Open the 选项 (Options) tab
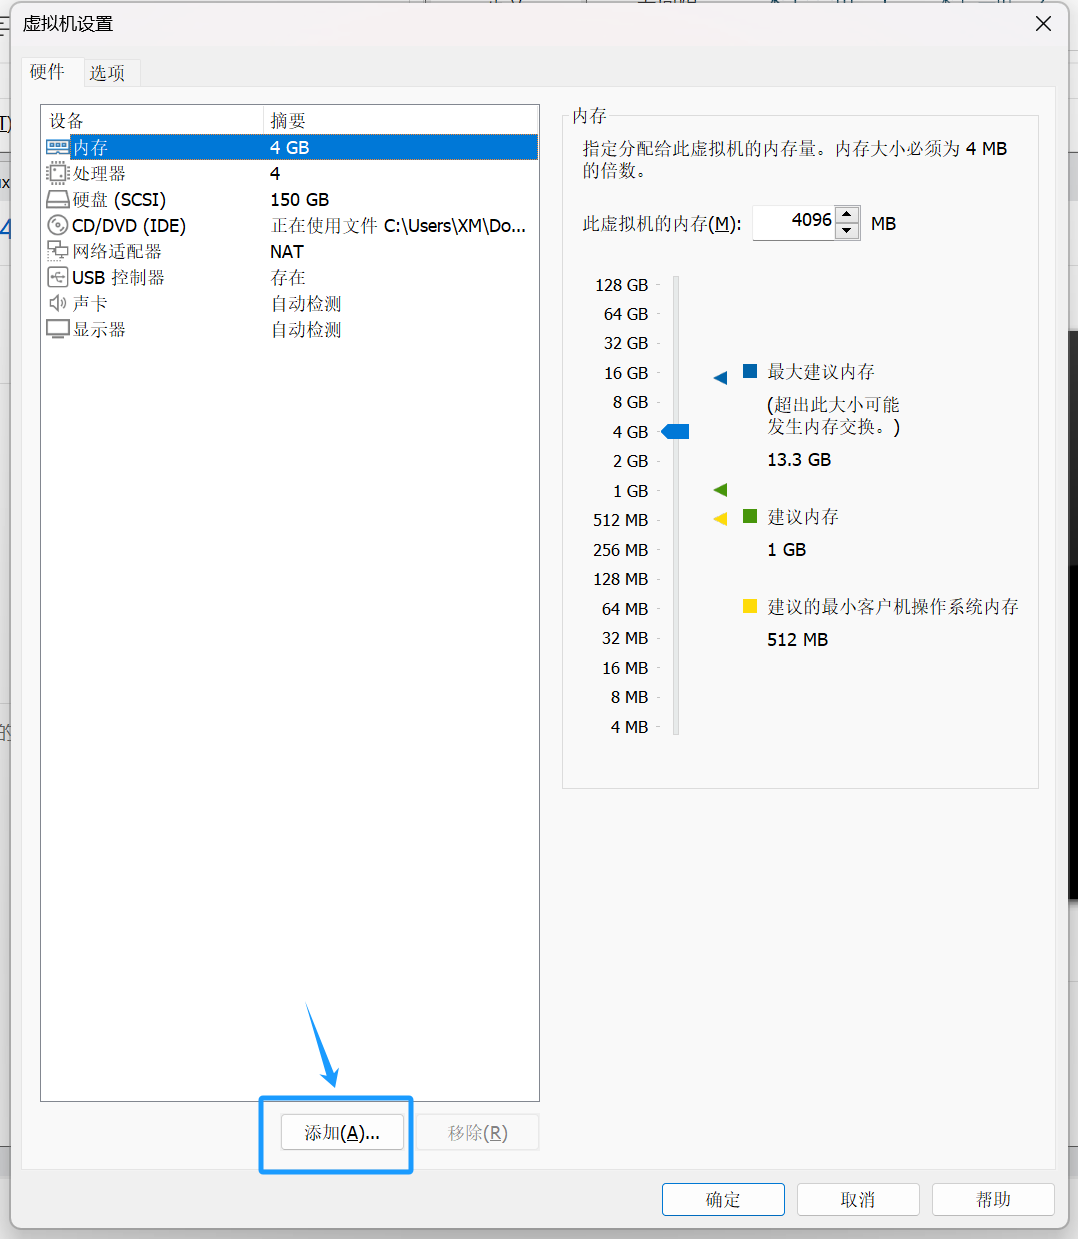1078x1239 pixels. pos(107,73)
